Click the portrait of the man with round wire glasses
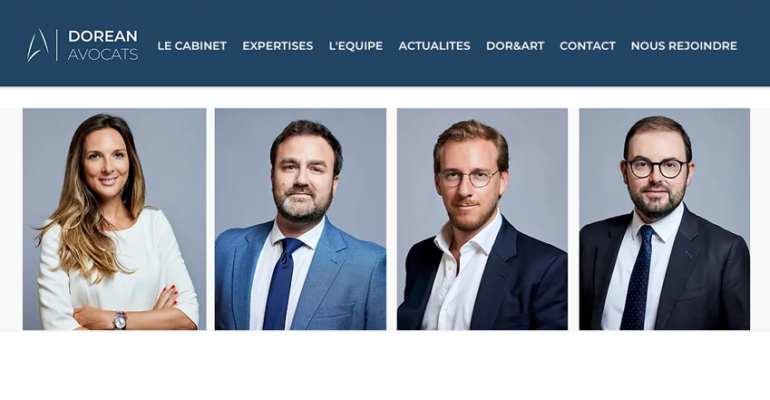Viewport: 770px width, 400px height. coord(482,219)
